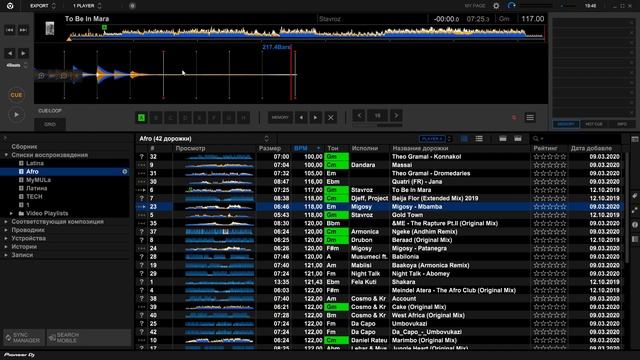Select the MyMULa playlist

tap(38, 180)
